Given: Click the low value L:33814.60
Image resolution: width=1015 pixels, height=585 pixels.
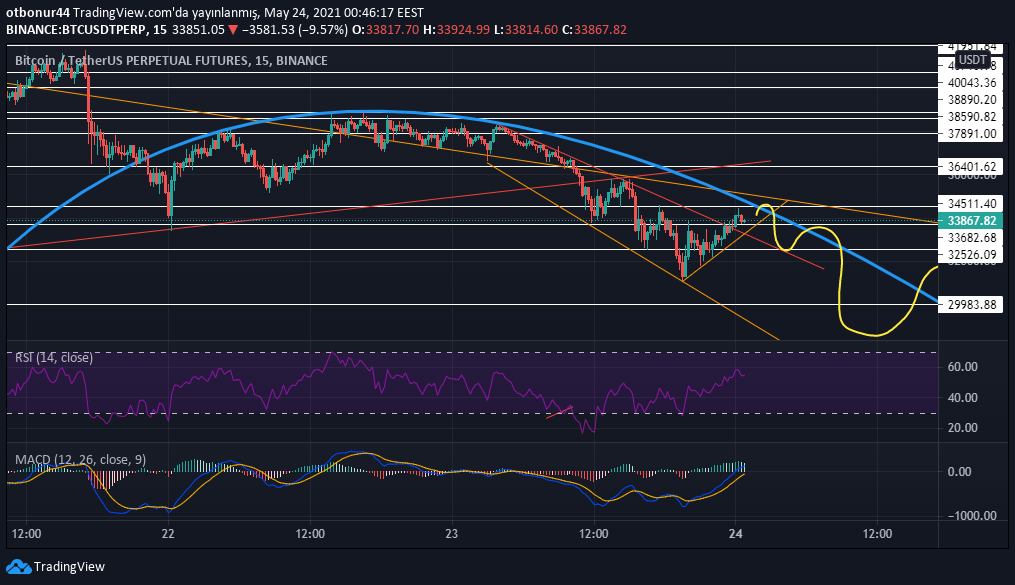Looking at the screenshot, I should click(526, 30).
